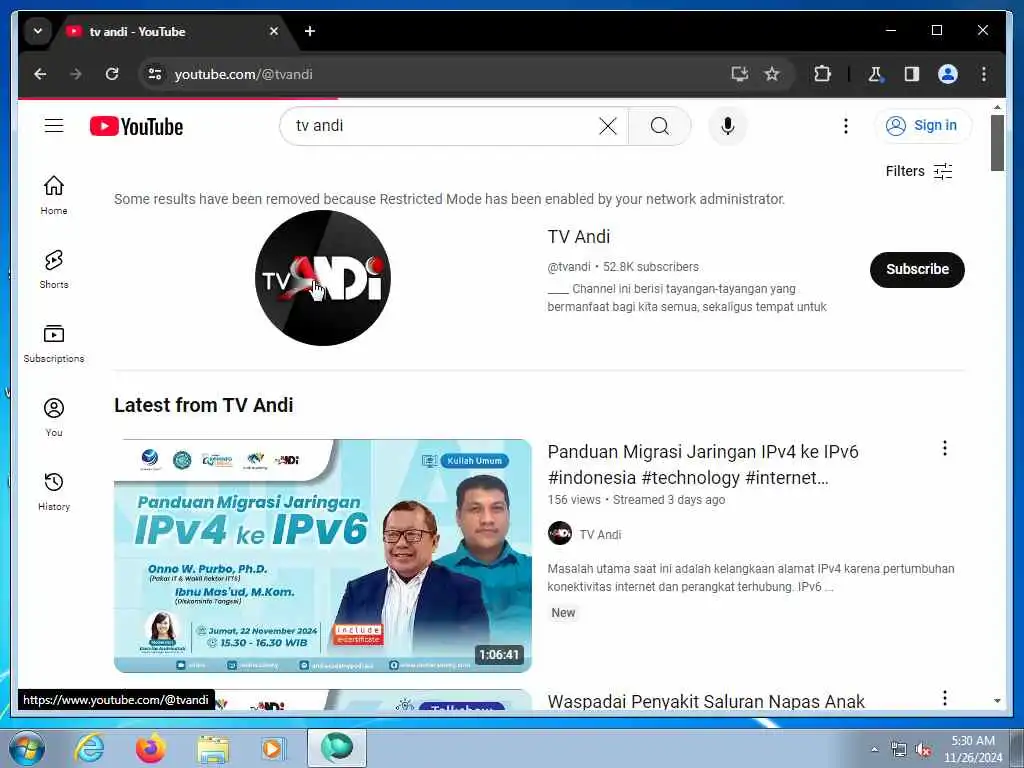Image resolution: width=1024 pixels, height=768 pixels.
Task: Open the Home sidebar item
Action: point(54,195)
